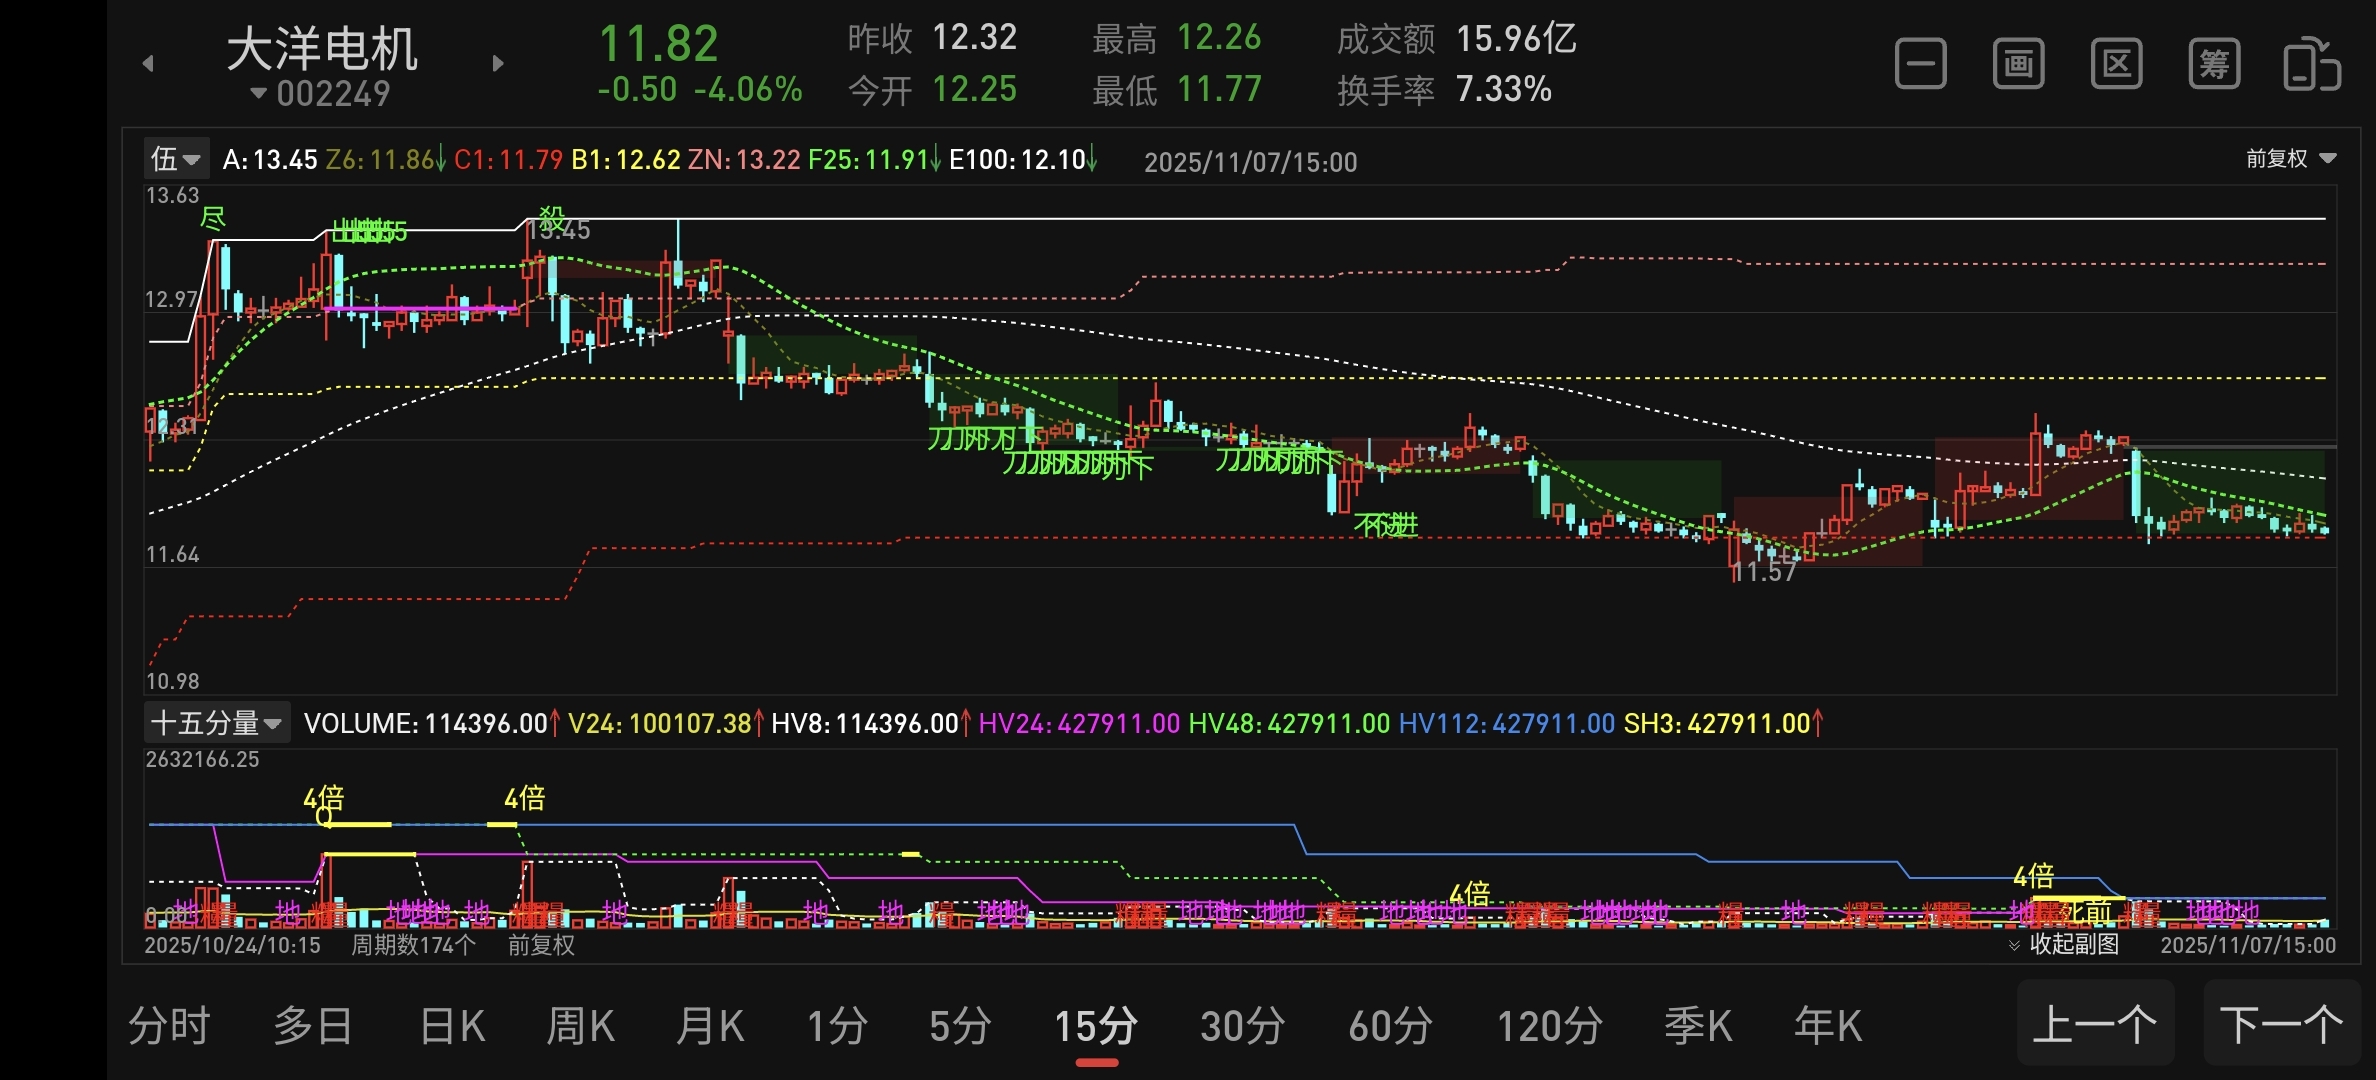Open the 十五分量 sub-indicator dropdown

tap(217, 723)
